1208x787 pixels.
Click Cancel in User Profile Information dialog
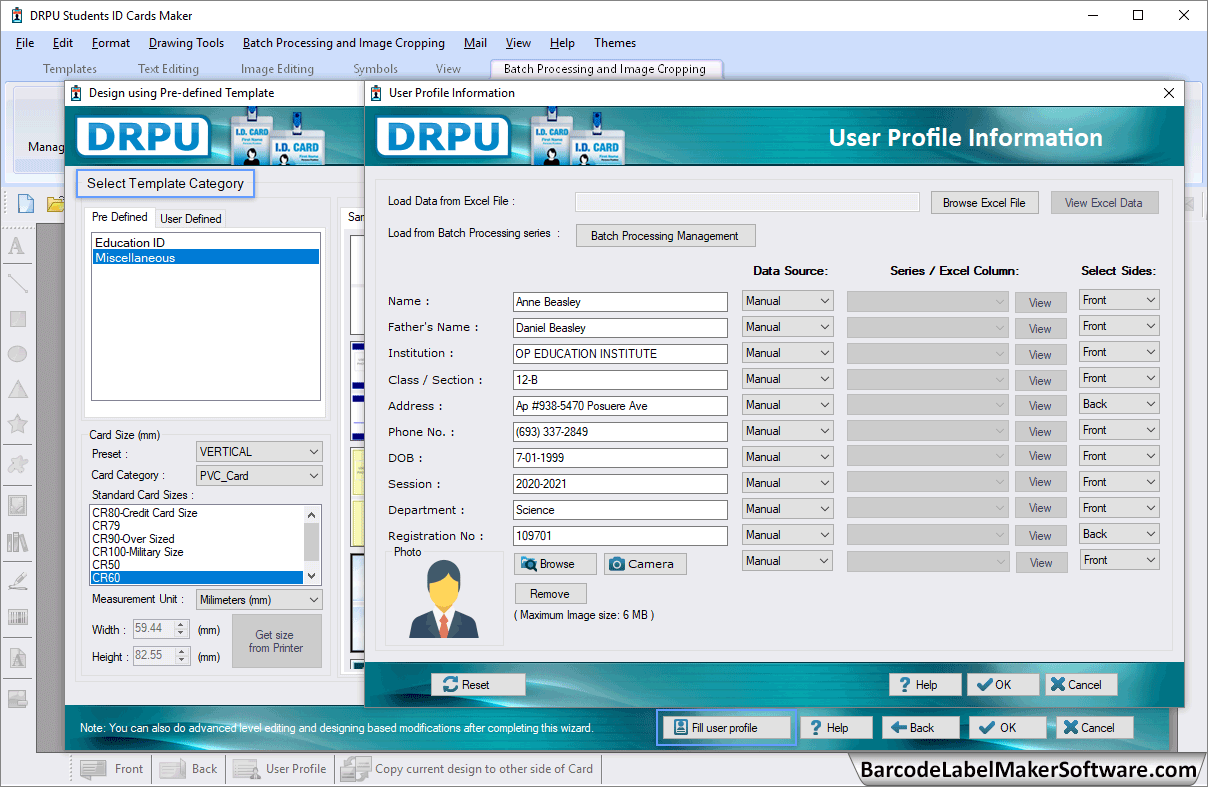tap(1081, 685)
